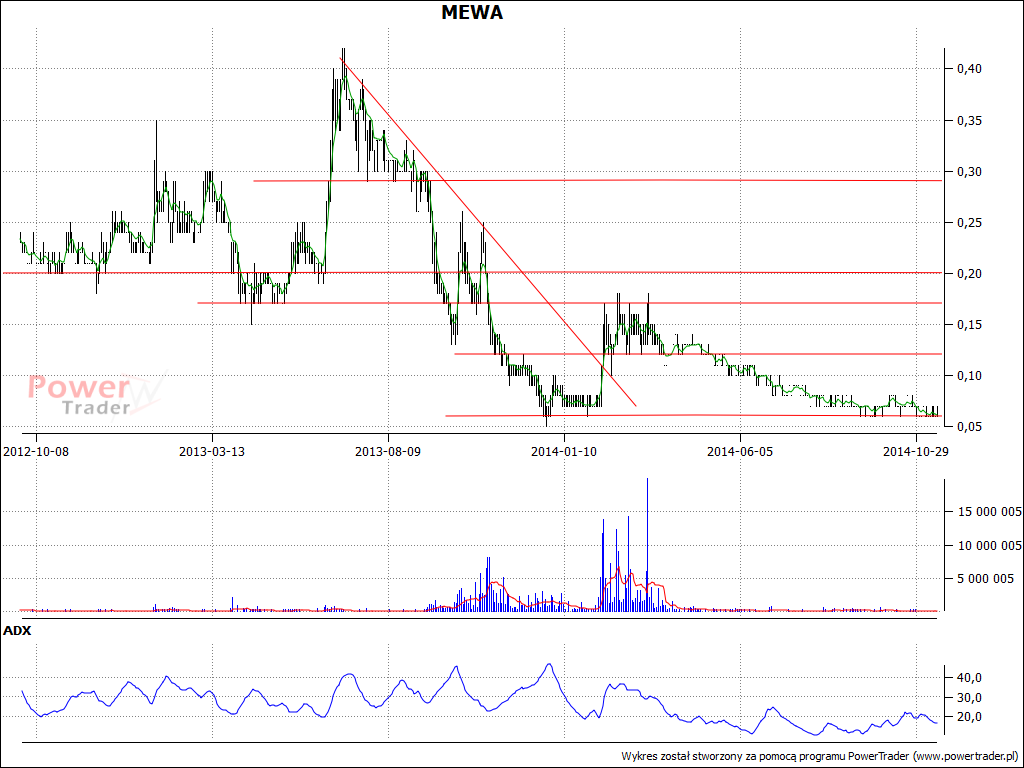
Task: Click the 2013-08-09 date label
Action: (388, 451)
